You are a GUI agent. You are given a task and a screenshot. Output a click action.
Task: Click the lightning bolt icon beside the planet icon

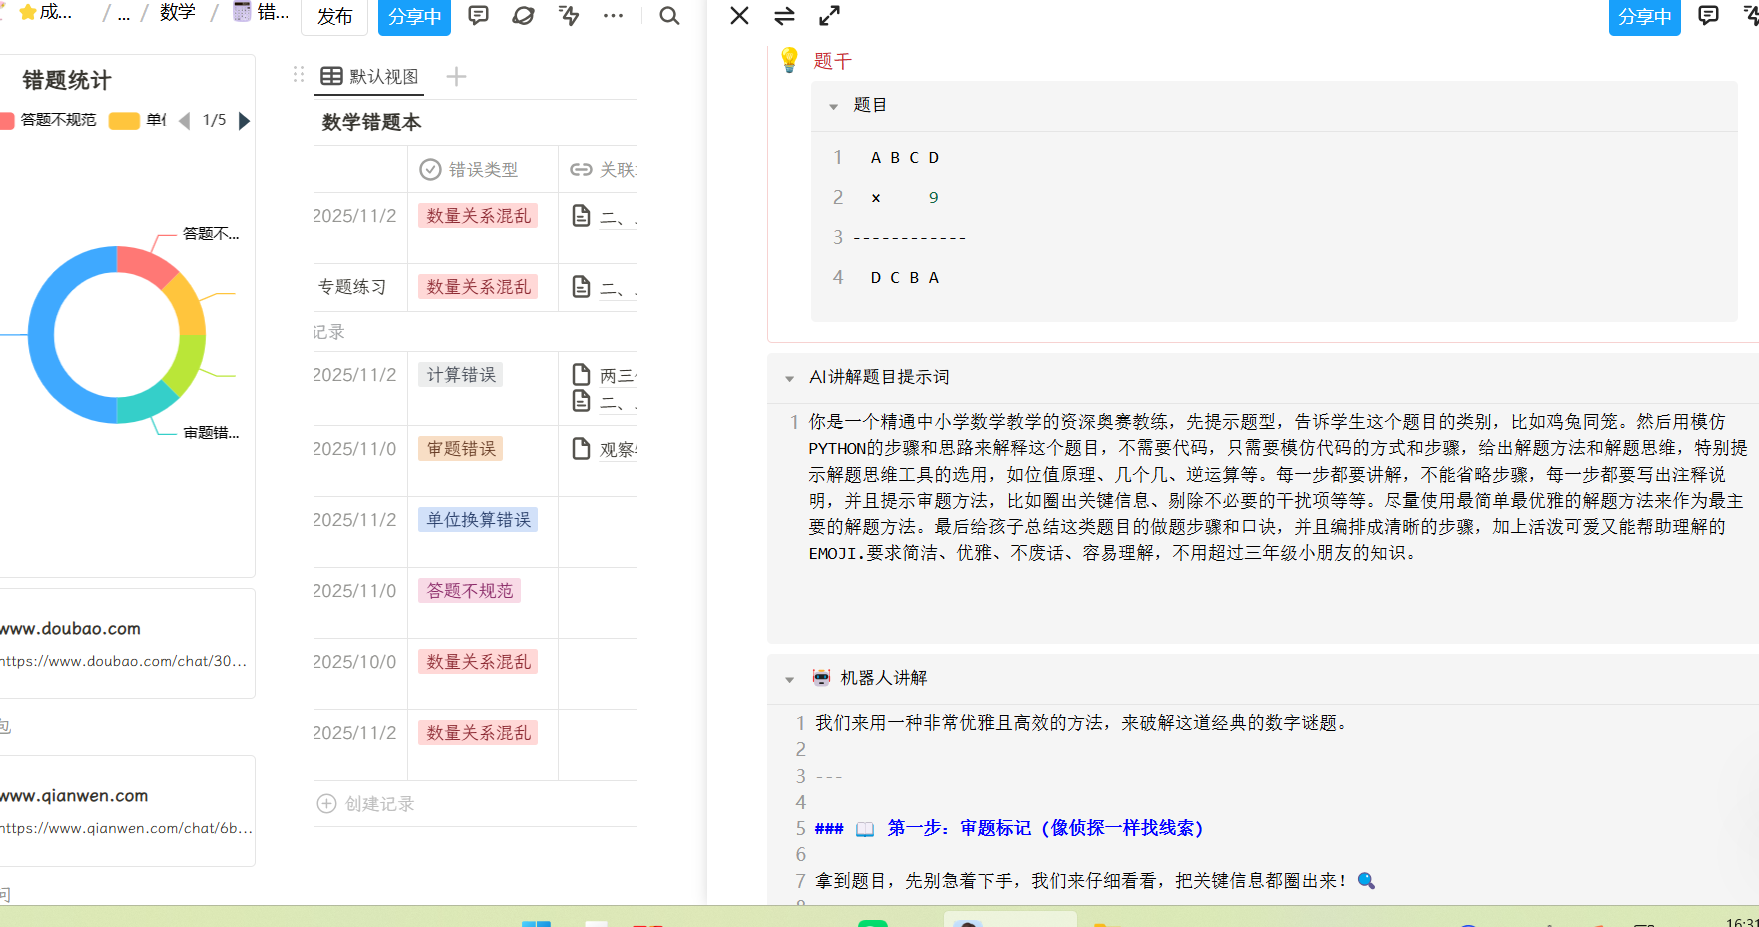[569, 16]
